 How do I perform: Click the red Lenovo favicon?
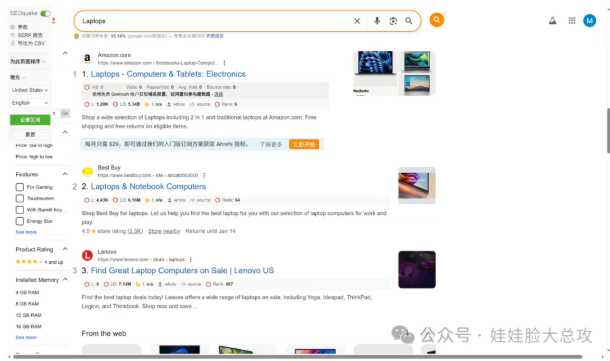pyautogui.click(x=87, y=255)
